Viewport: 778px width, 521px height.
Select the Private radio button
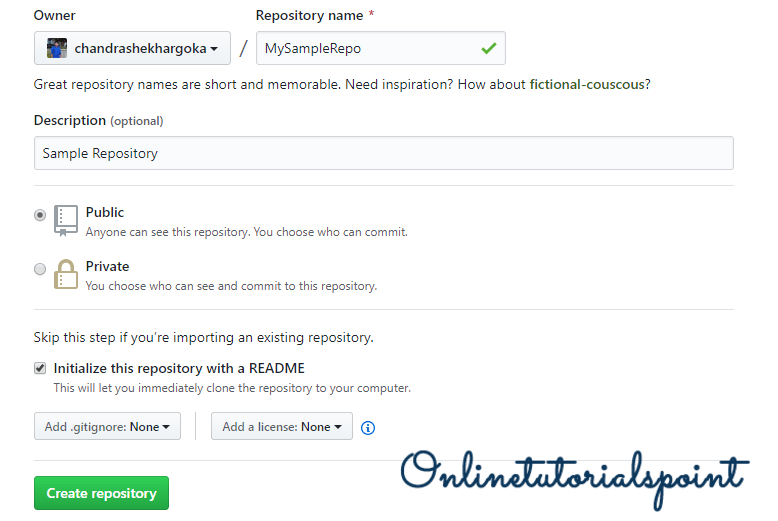[40, 268]
